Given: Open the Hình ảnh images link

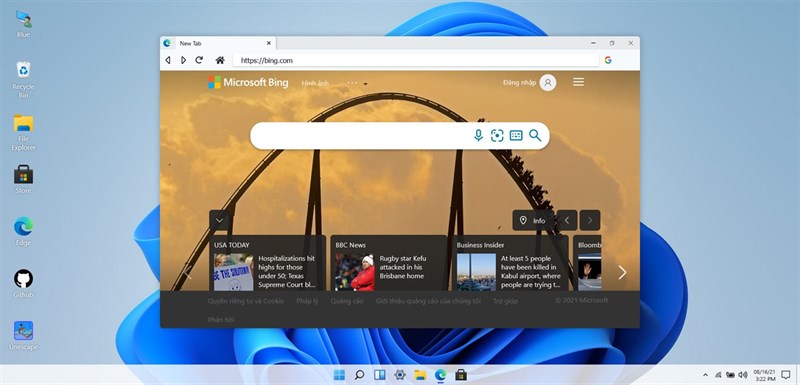Looking at the screenshot, I should tap(315, 83).
